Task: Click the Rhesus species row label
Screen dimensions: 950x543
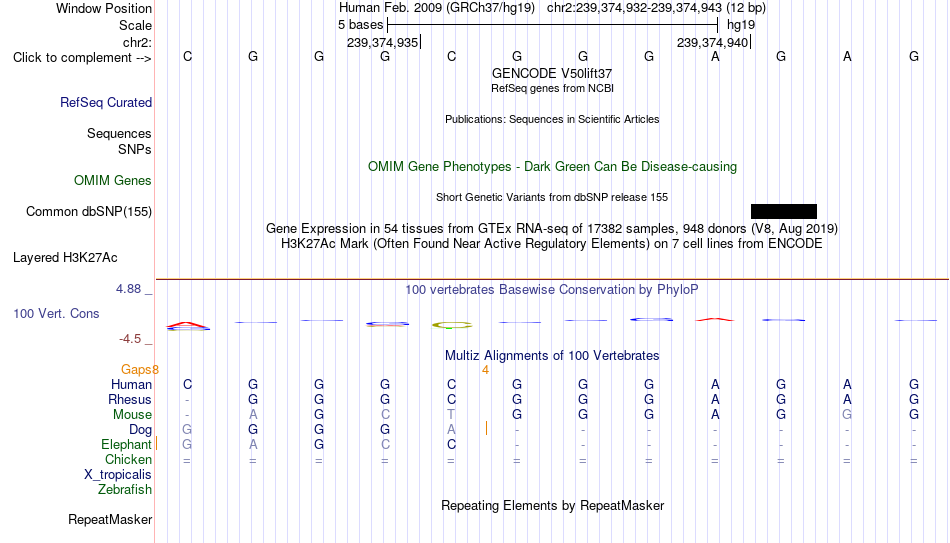Action: (130, 399)
